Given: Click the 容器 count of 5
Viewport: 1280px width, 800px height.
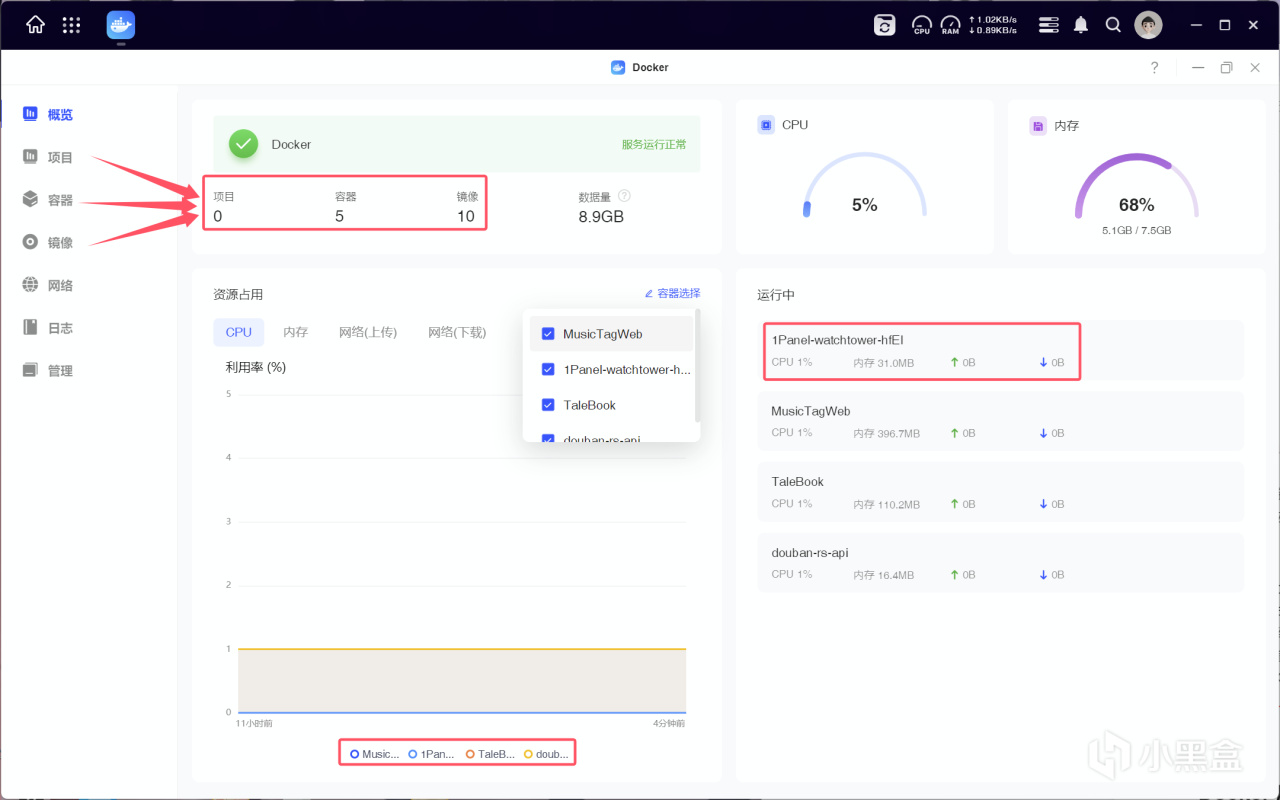Looking at the screenshot, I should [340, 216].
